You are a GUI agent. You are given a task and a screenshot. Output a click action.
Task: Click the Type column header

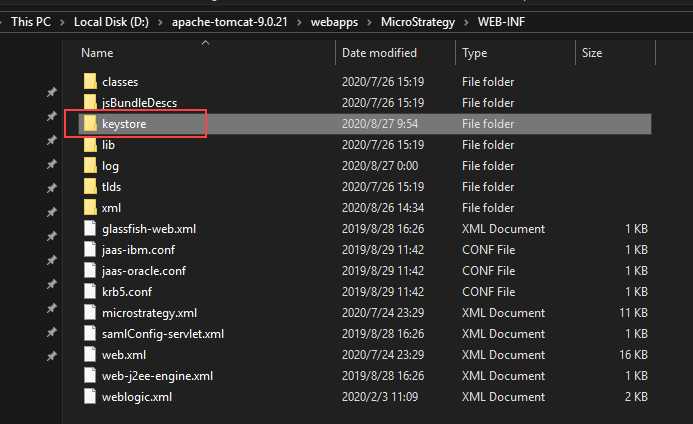475,52
